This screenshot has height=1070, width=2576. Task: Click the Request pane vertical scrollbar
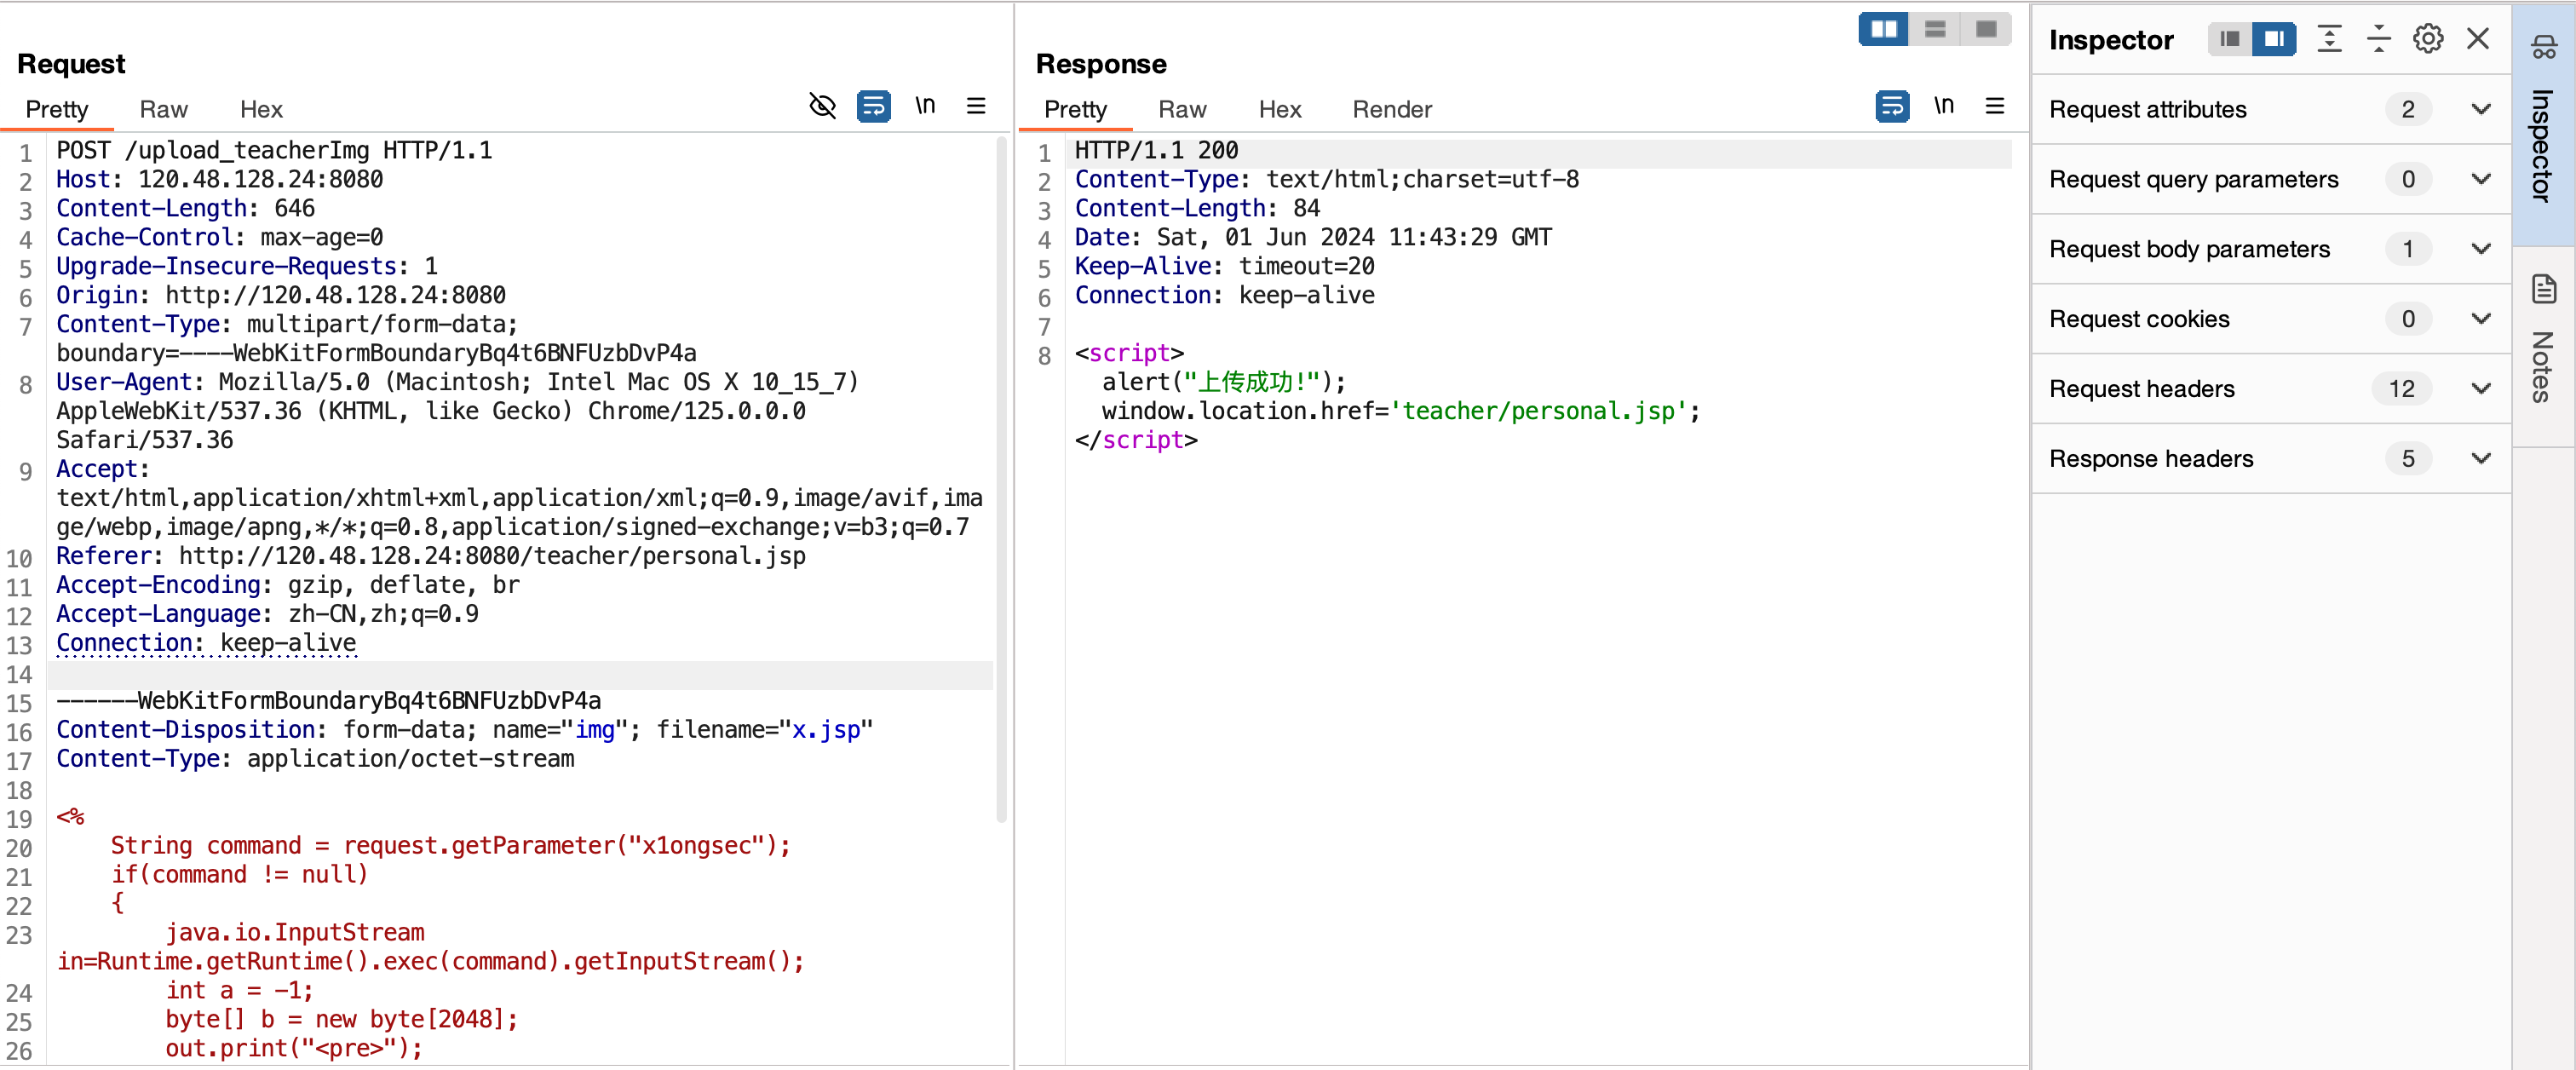pos(1001,480)
